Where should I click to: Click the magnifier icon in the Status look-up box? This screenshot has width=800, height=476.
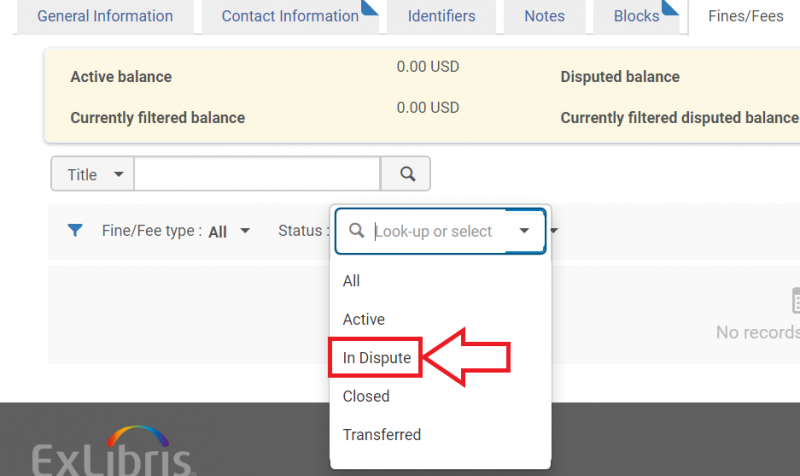[357, 231]
